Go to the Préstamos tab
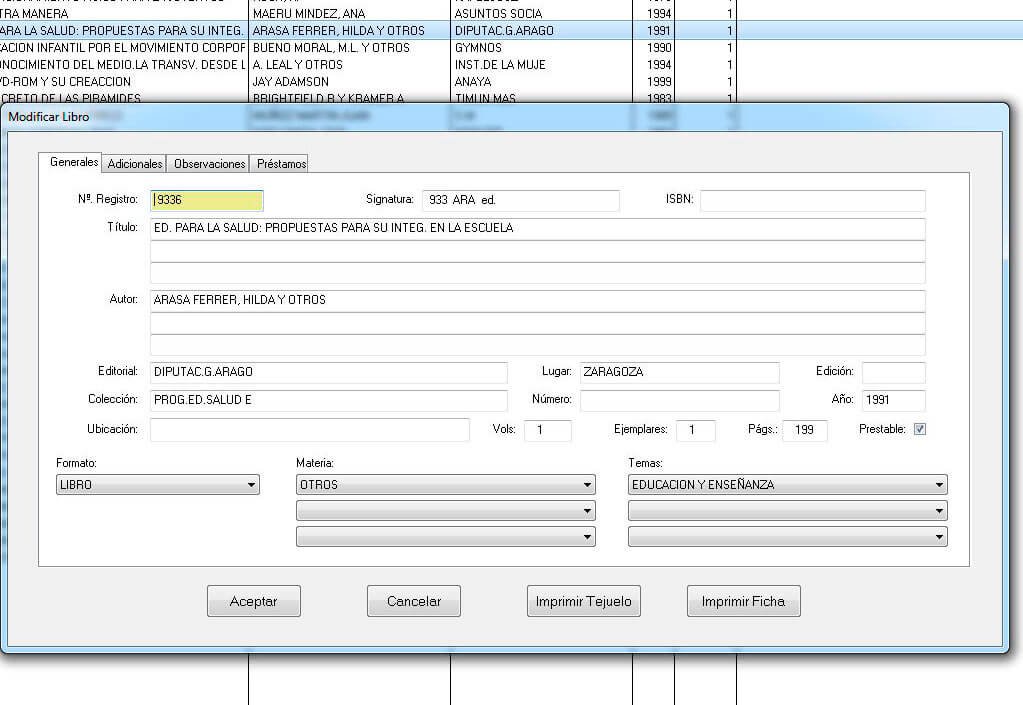The height and width of the screenshot is (705, 1023). coord(280,164)
